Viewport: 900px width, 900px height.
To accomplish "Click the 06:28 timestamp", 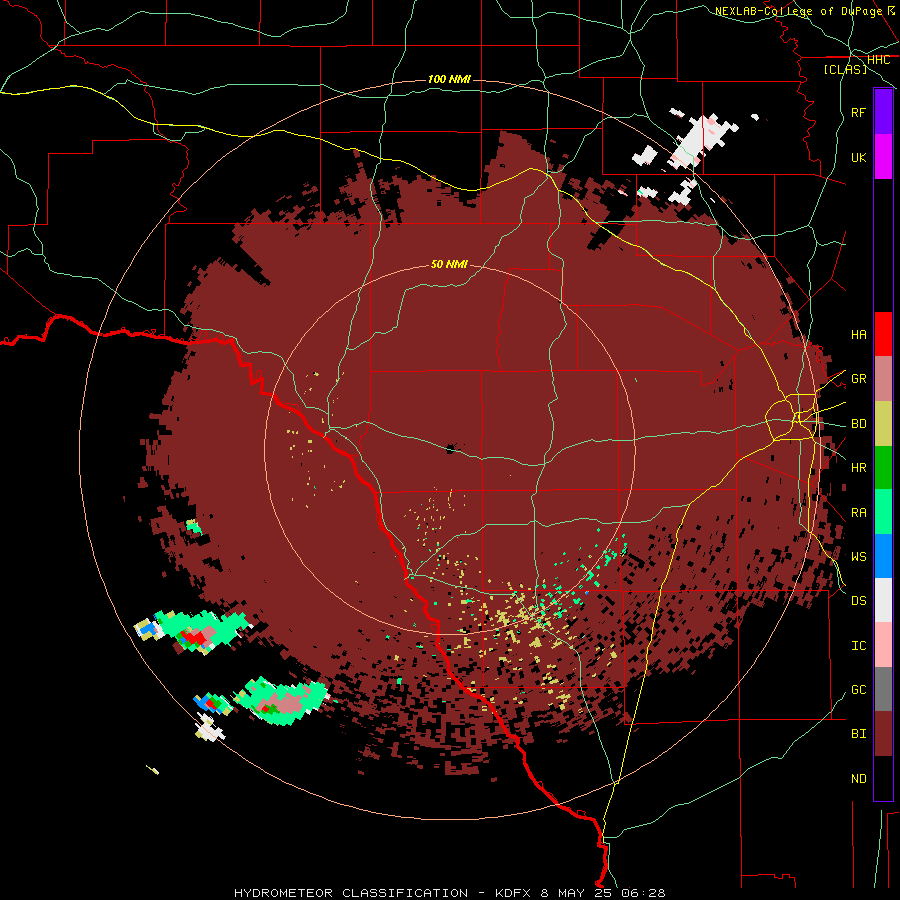I will coord(643,893).
